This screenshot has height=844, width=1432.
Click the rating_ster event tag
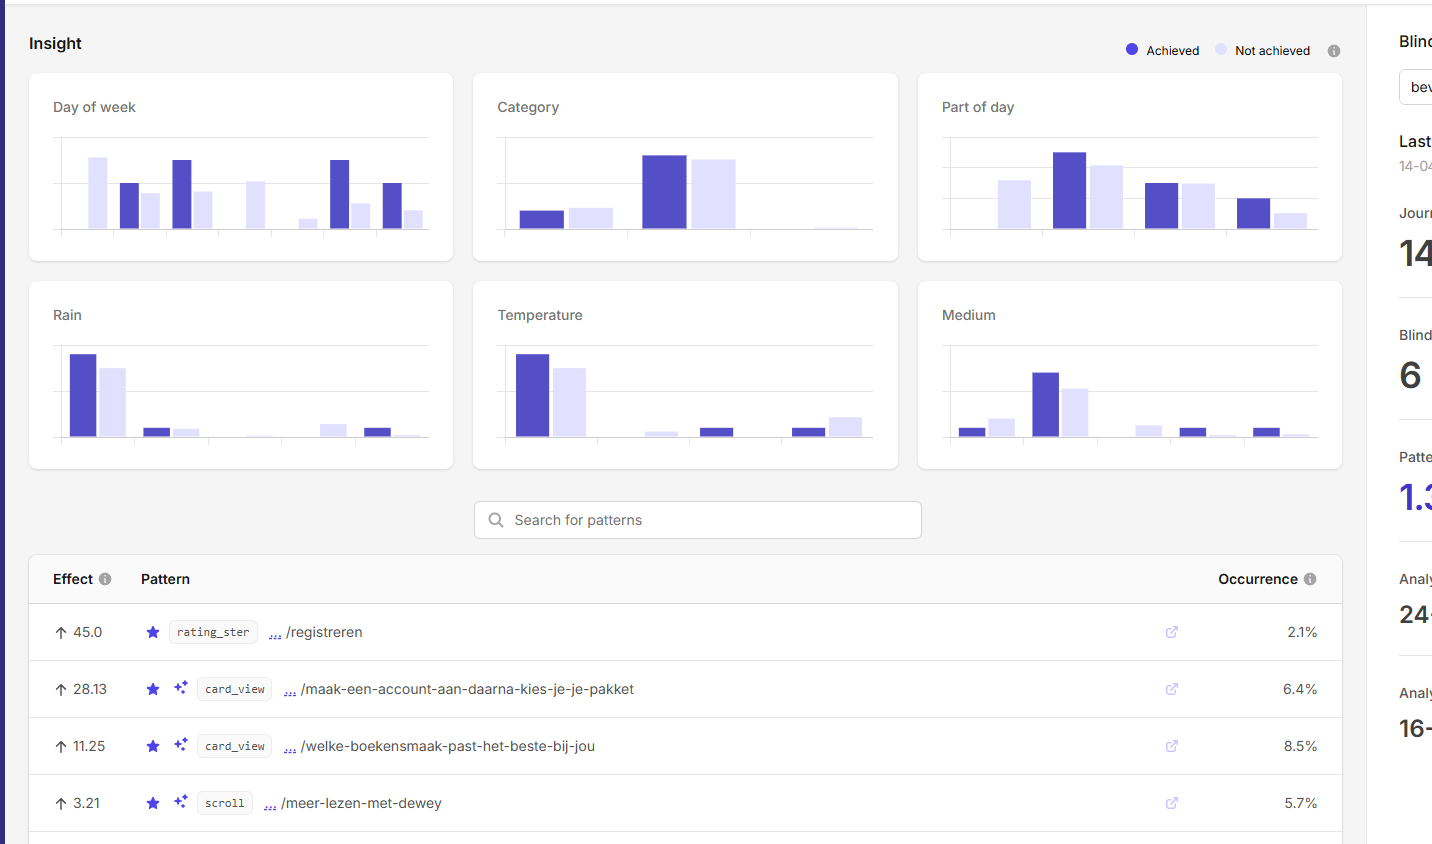pos(213,632)
